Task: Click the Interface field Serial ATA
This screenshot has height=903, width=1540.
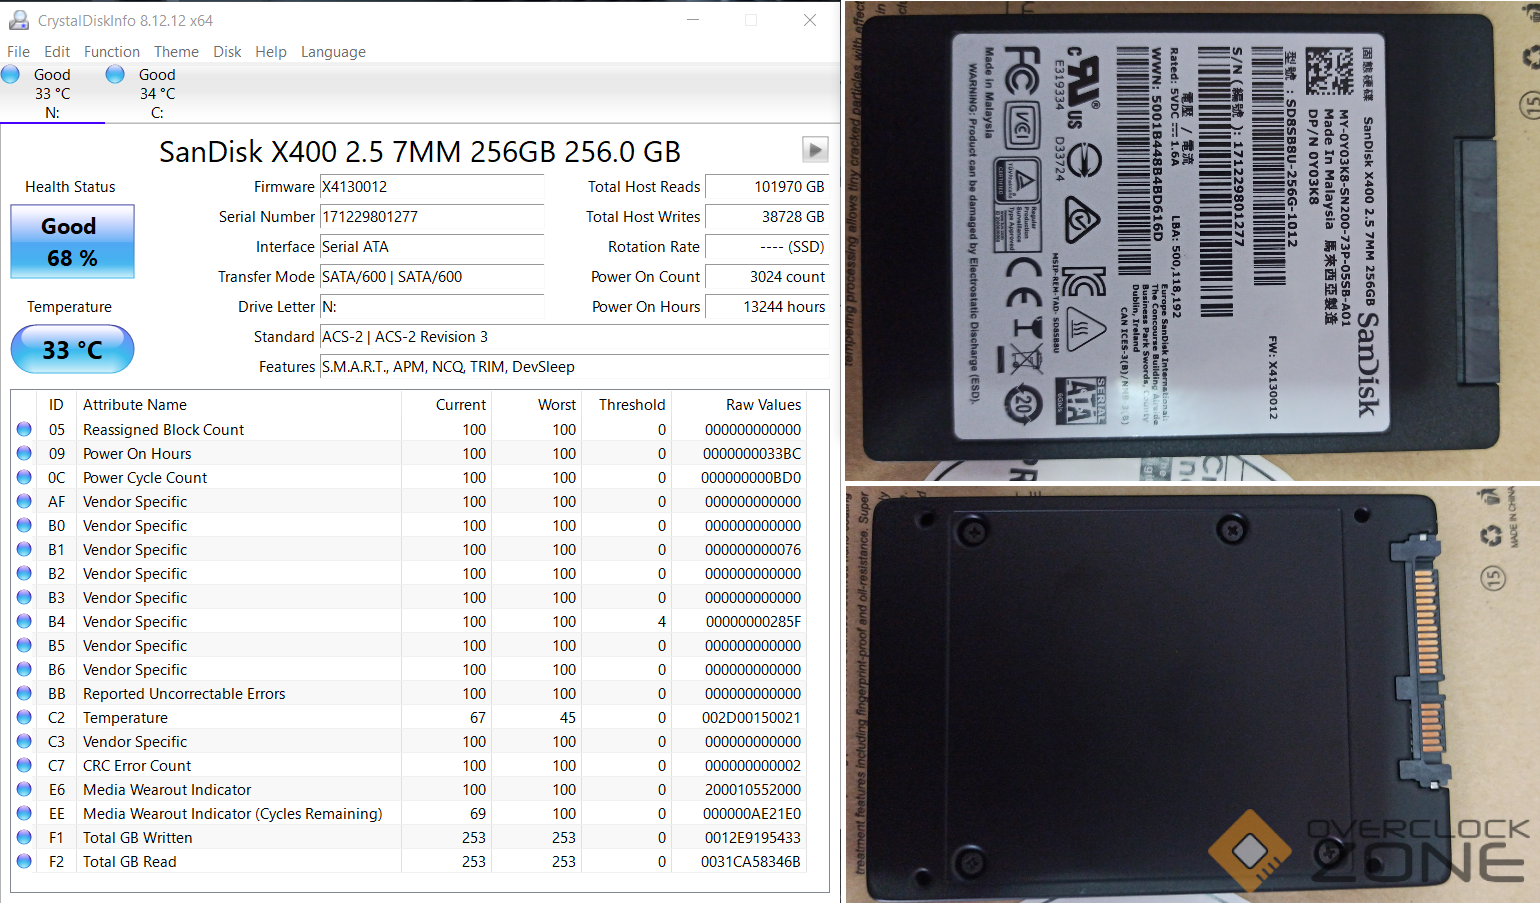Action: pos(432,247)
